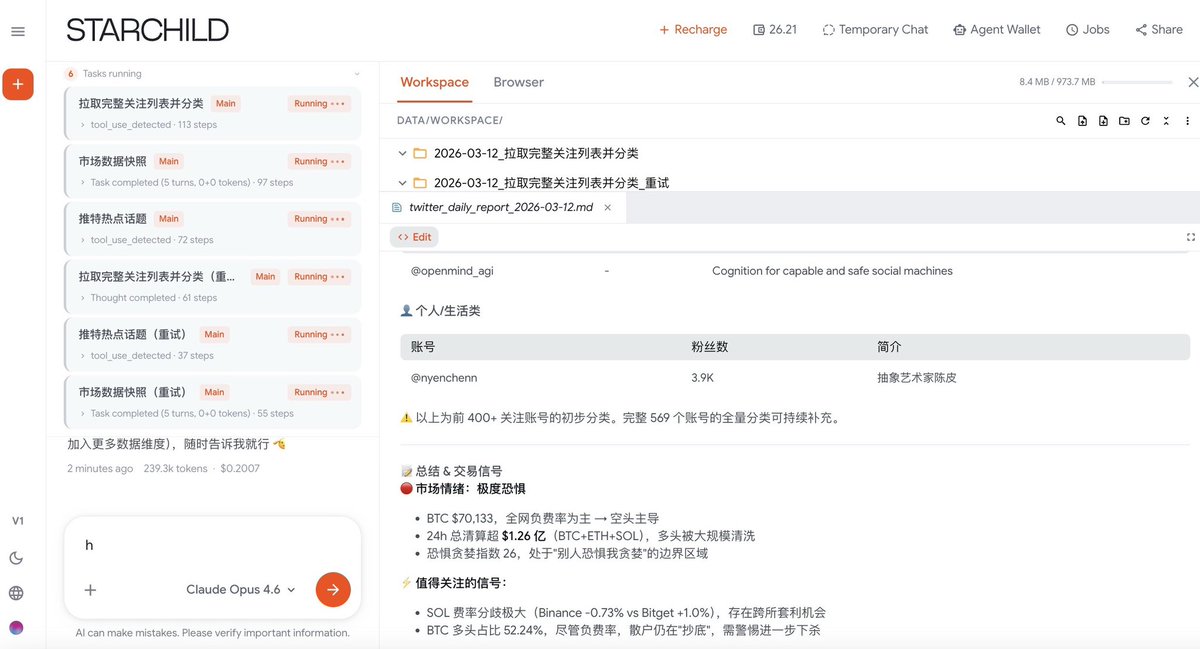Click the Recharge button

point(693,30)
